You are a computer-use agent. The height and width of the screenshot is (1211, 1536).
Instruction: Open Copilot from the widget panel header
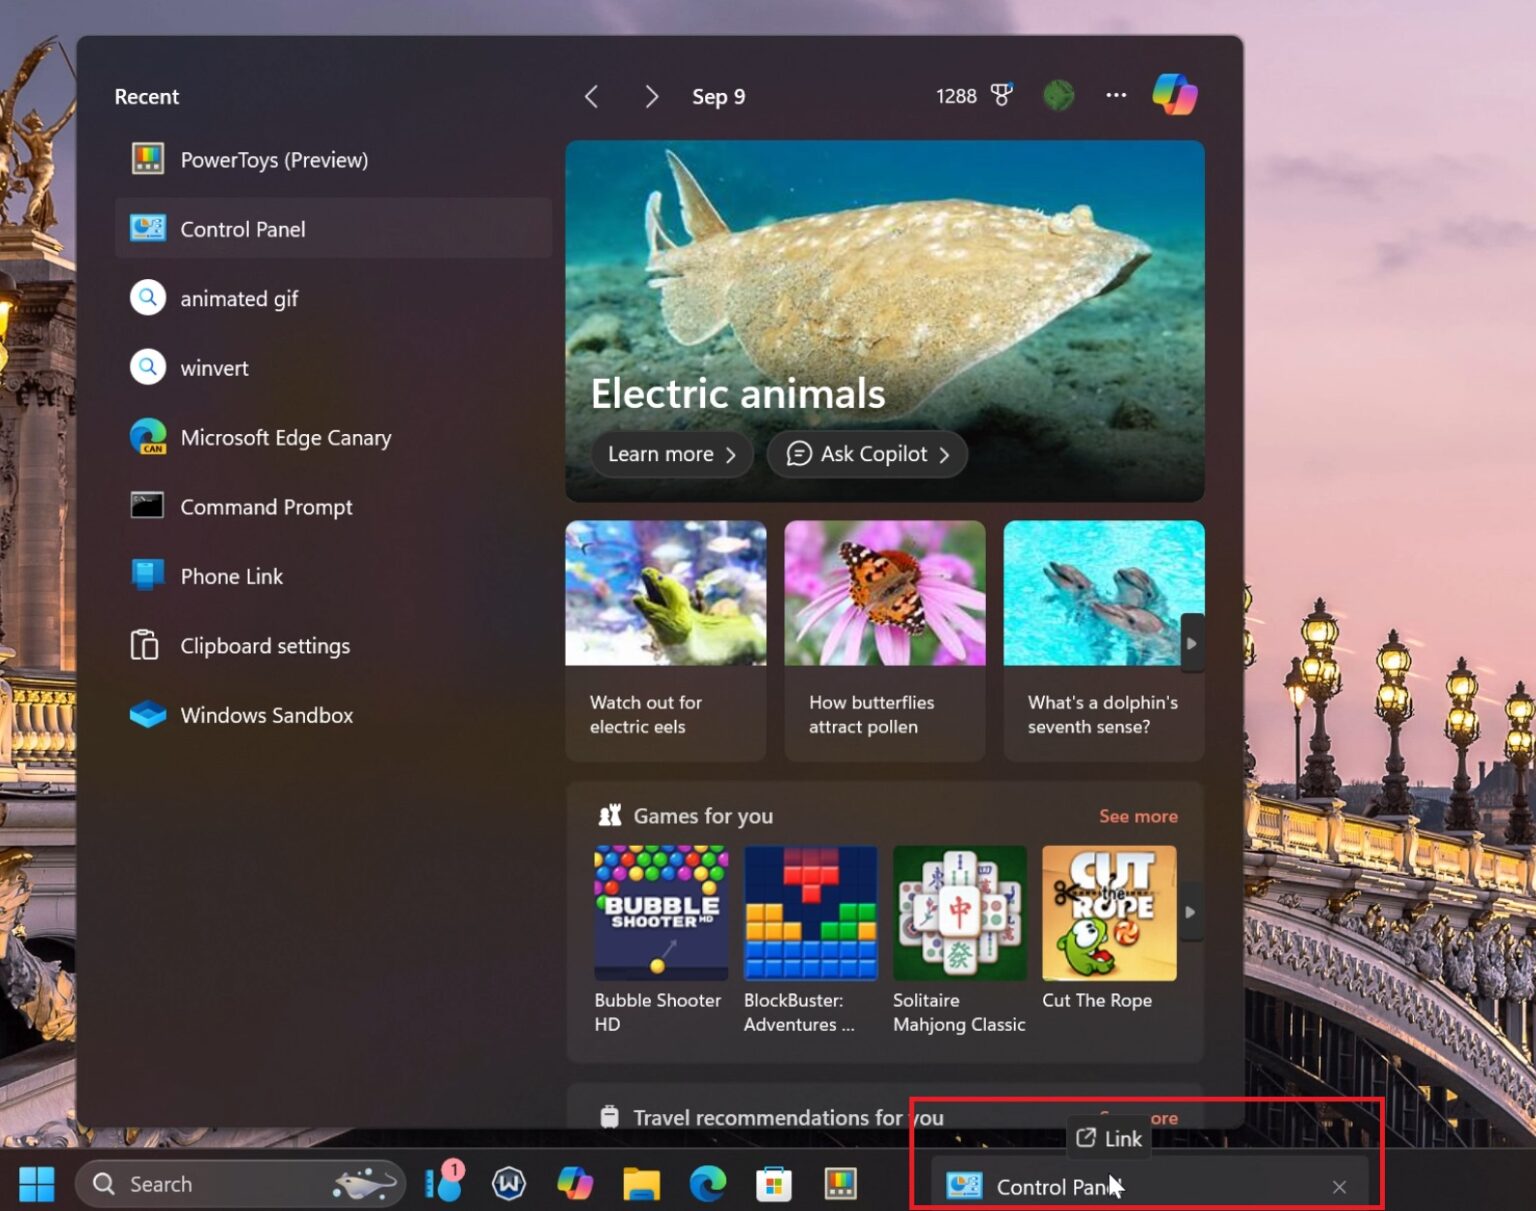[1175, 95]
